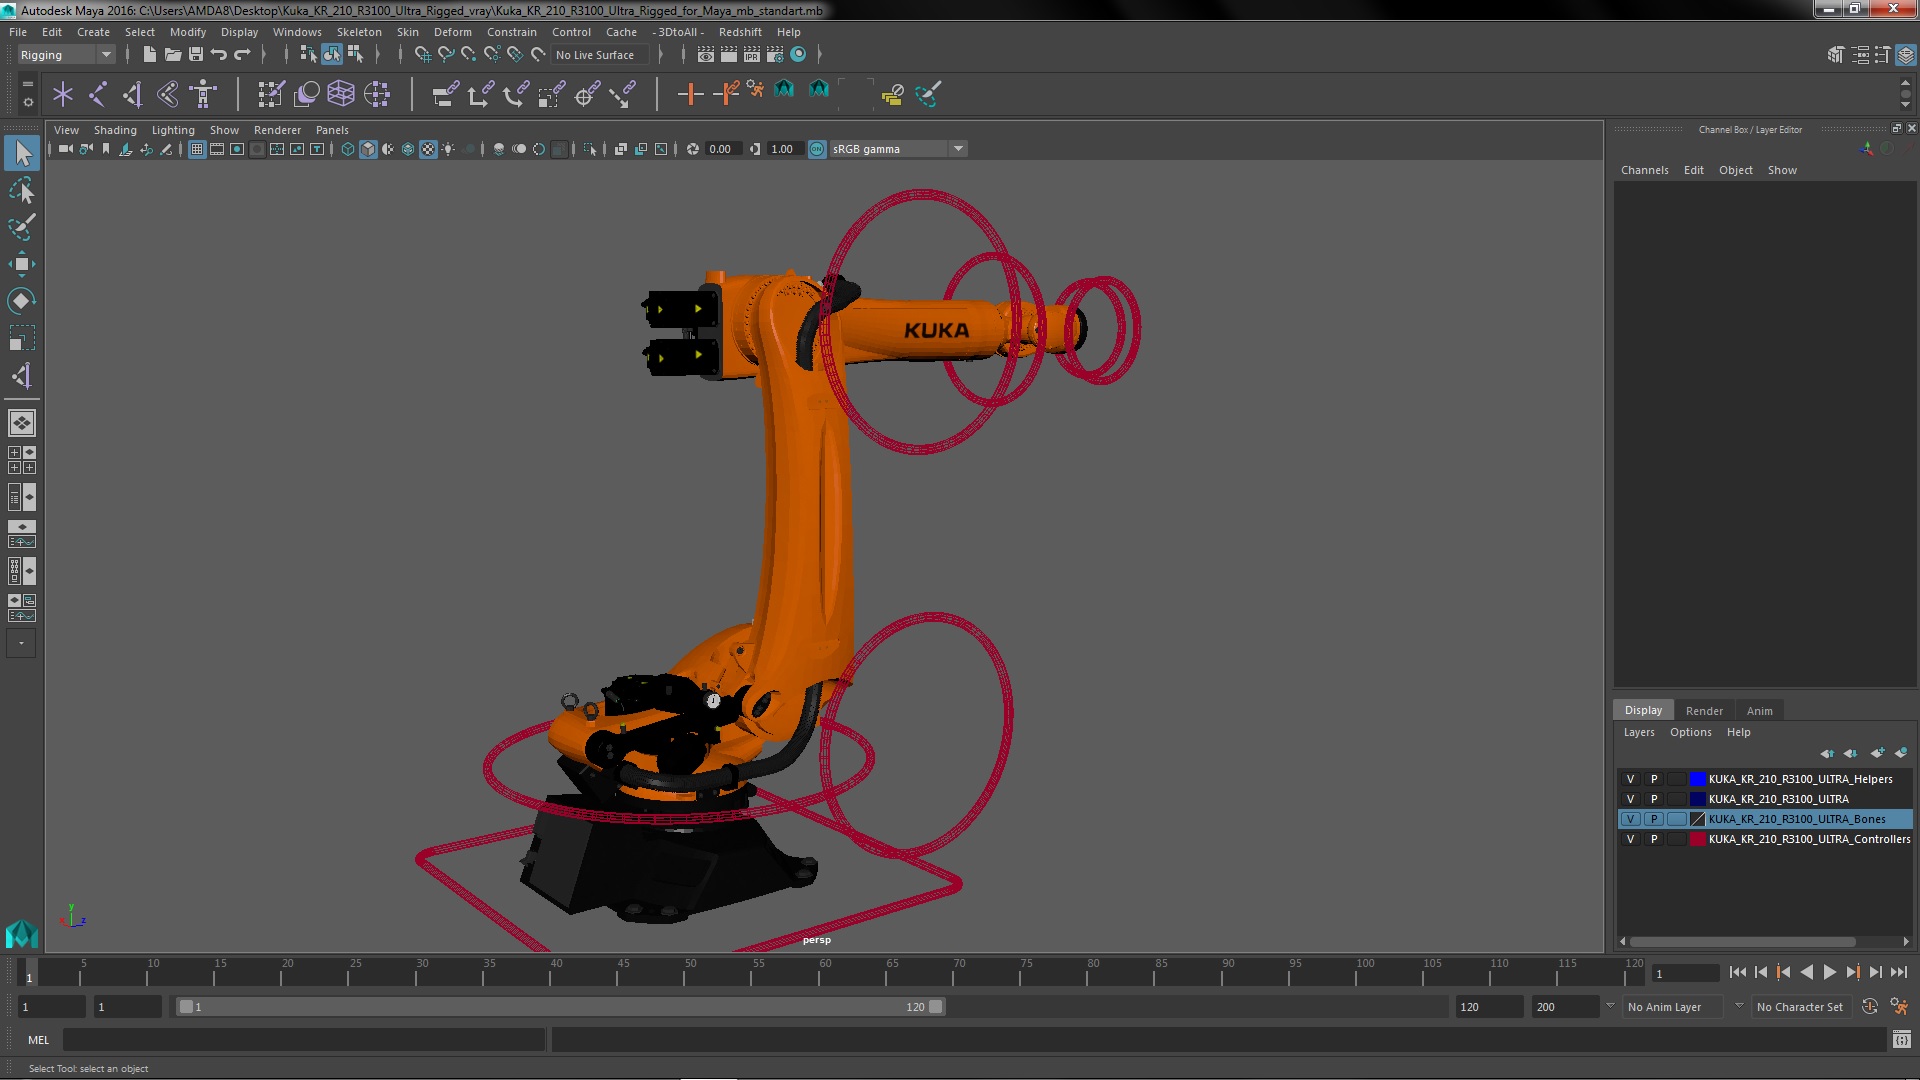Activate the Move tool
Viewport: 1920px width, 1080px height.
pos(22,264)
